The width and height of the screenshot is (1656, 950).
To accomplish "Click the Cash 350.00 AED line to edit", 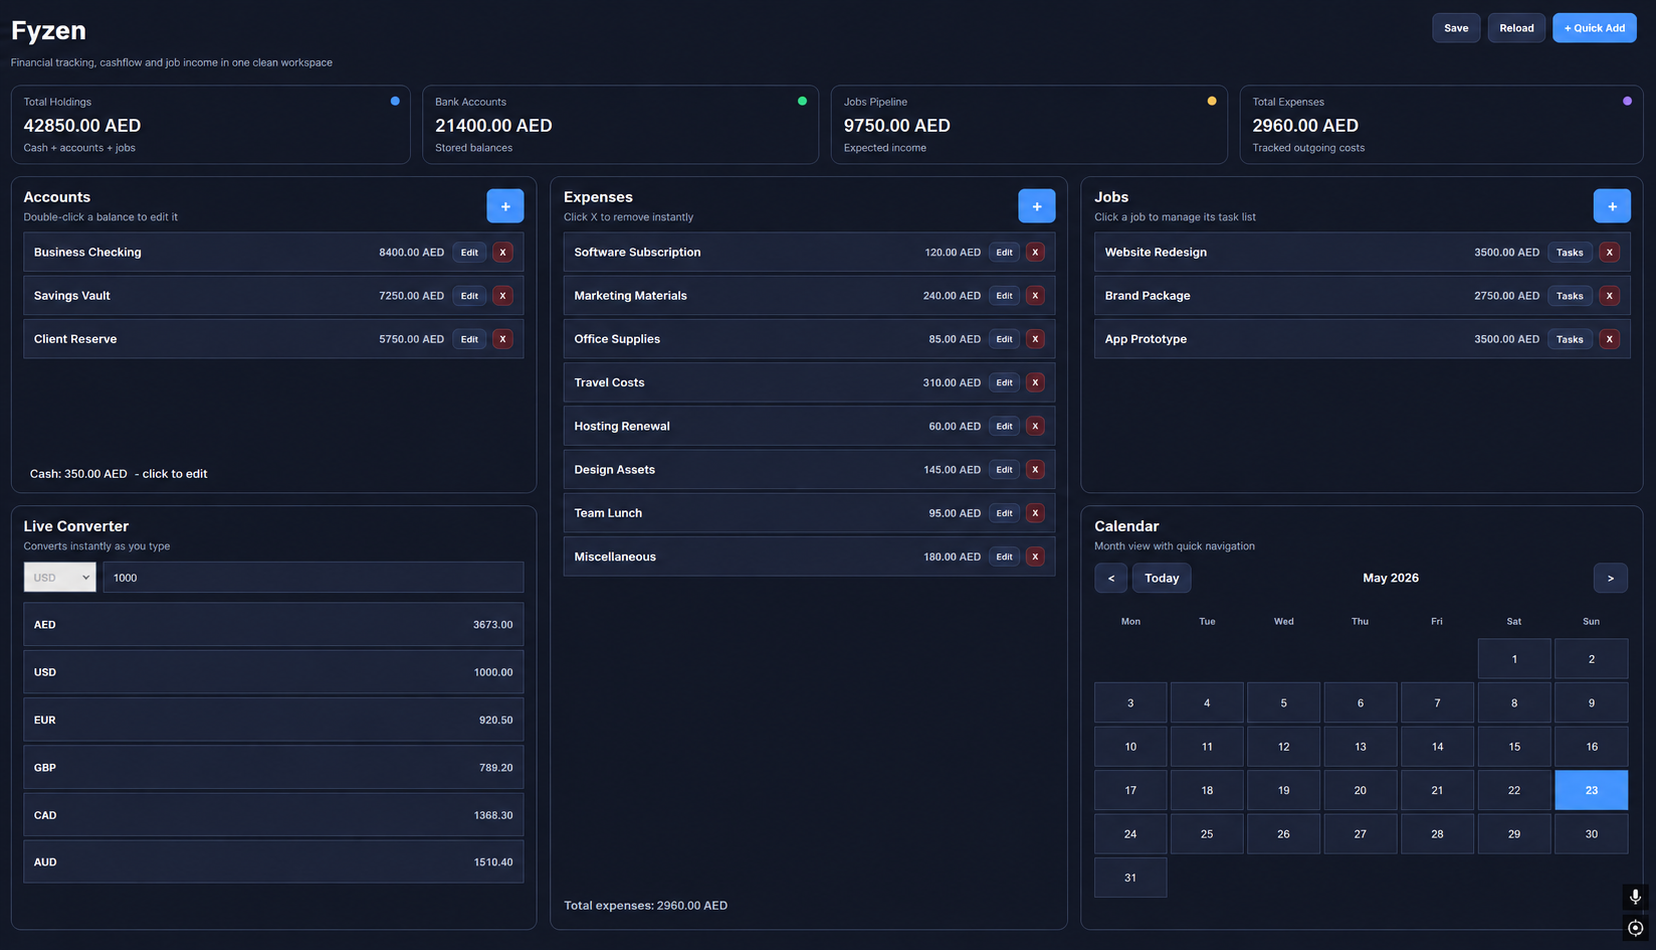I will click(x=118, y=474).
